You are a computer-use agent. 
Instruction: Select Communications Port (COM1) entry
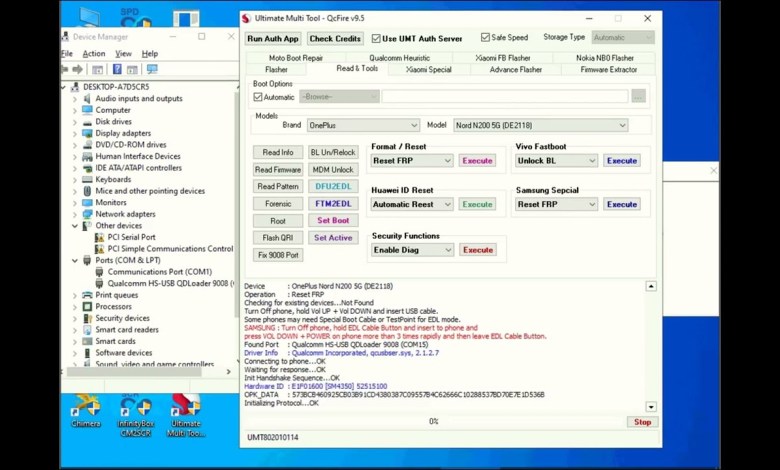pyautogui.click(x=159, y=272)
